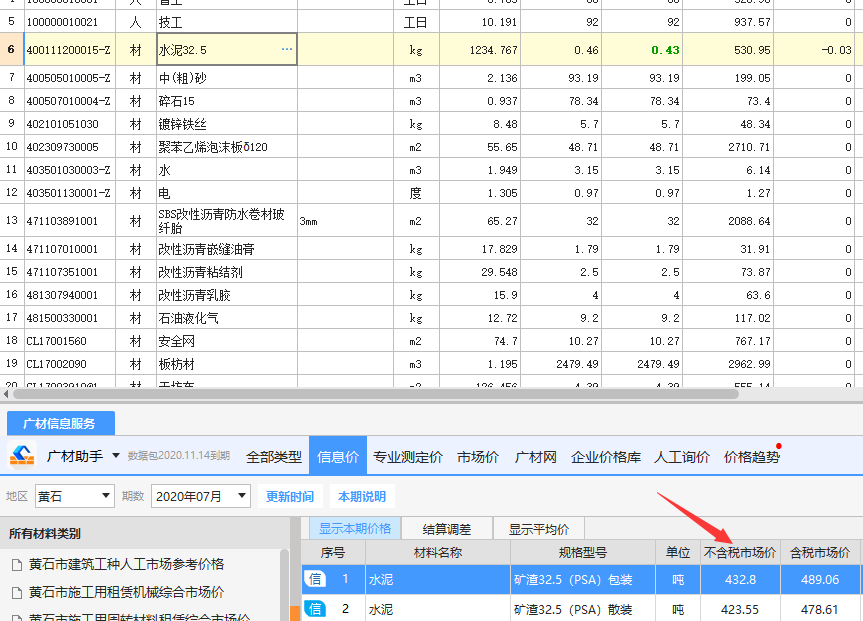This screenshot has width=863, height=621.
Task: Select the 显示本期价格 tab
Action: point(354,529)
